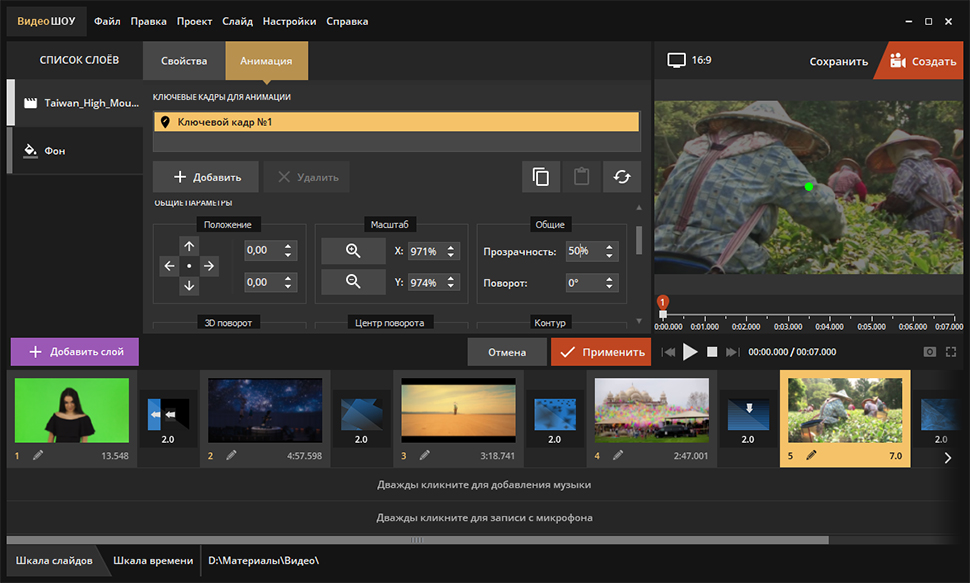970x583 pixels.
Task: Open the Правка menu
Action: click(x=148, y=21)
